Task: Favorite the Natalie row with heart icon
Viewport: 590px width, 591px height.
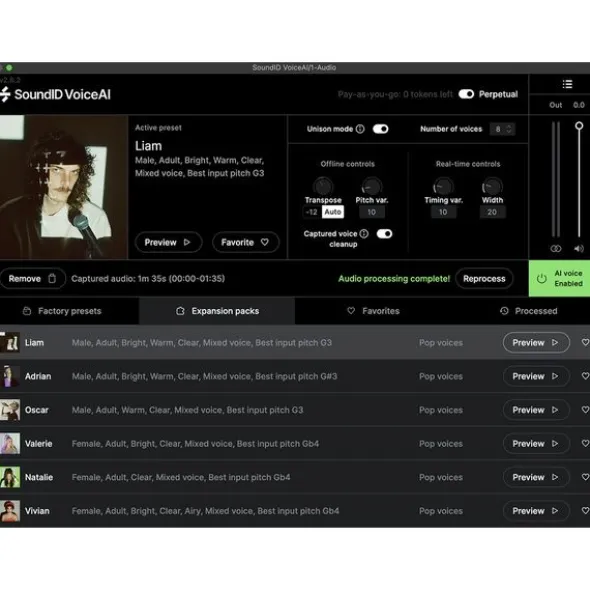Action: tap(585, 477)
